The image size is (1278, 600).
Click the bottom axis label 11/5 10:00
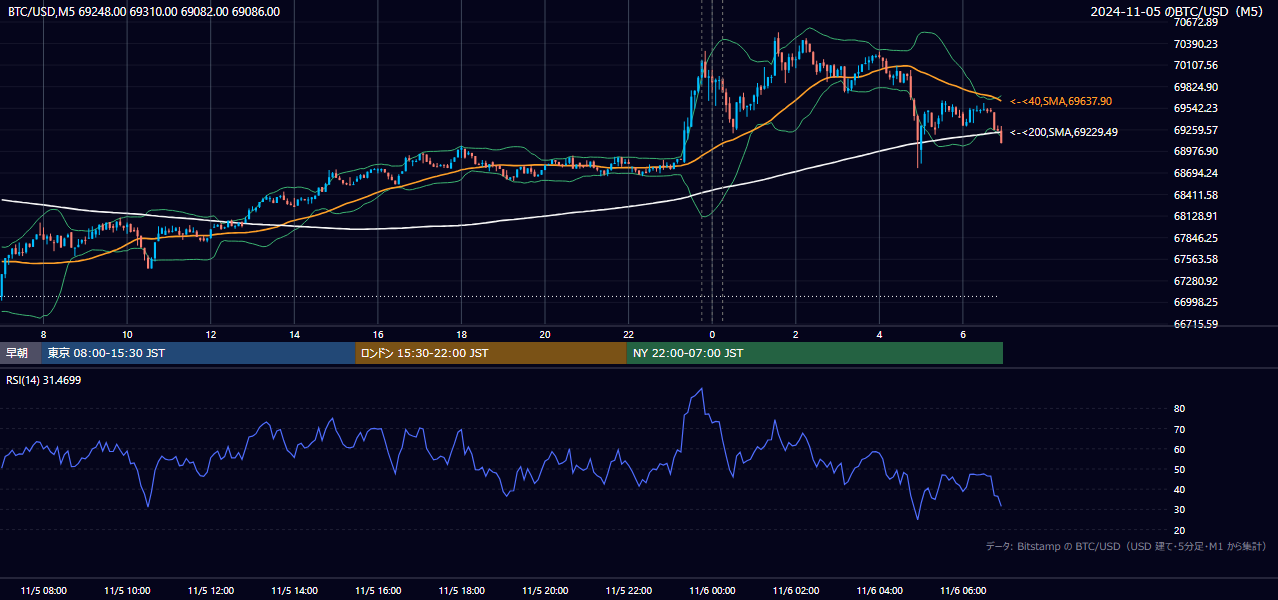point(127,590)
